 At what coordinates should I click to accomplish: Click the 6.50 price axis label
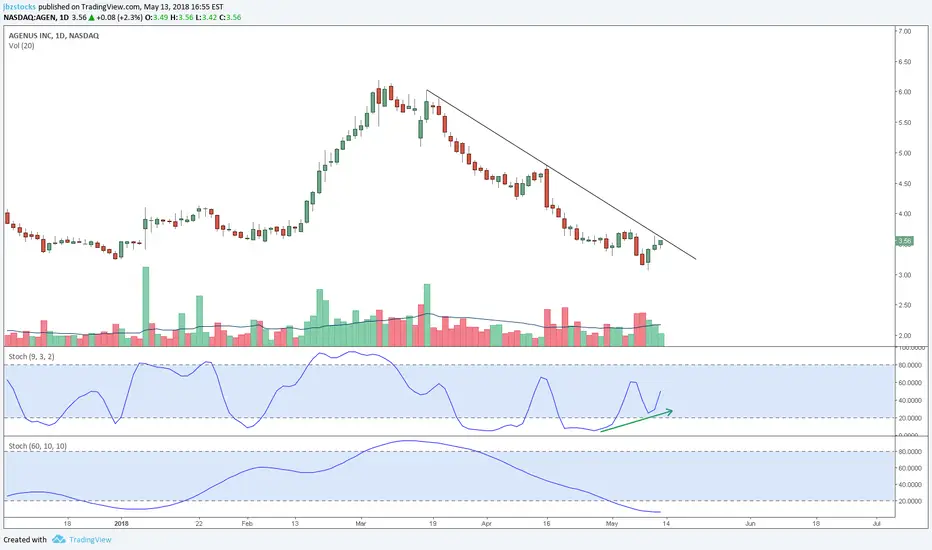(x=905, y=62)
